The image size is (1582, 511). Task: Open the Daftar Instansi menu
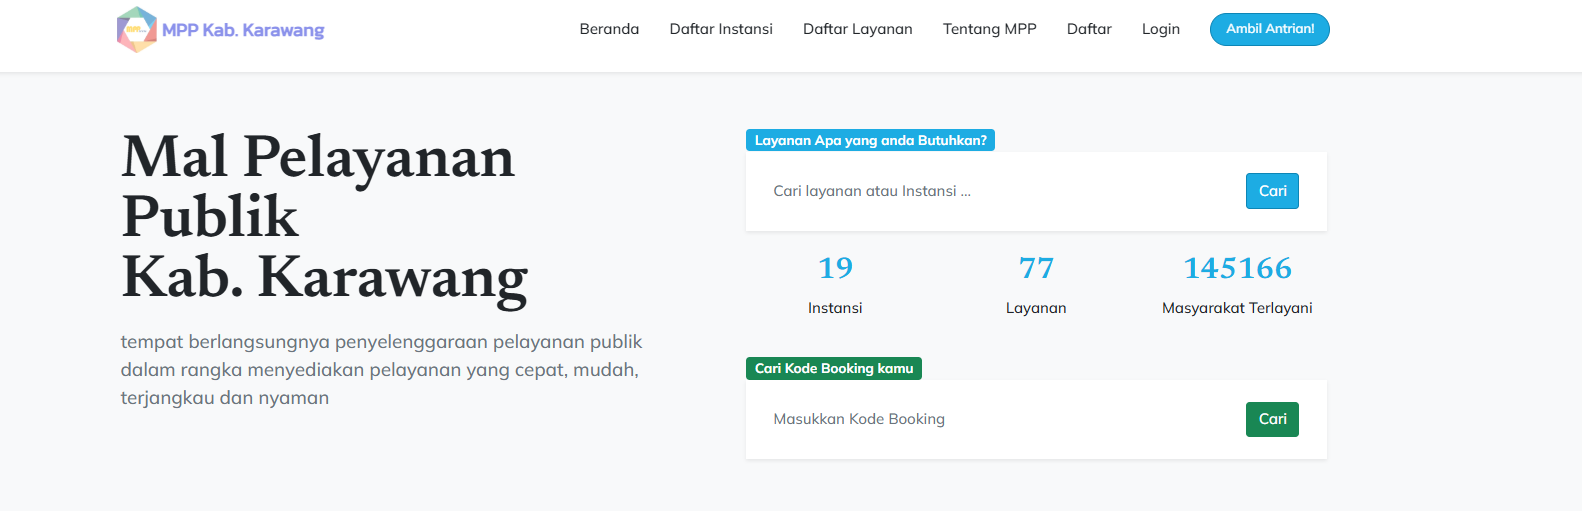click(x=721, y=29)
